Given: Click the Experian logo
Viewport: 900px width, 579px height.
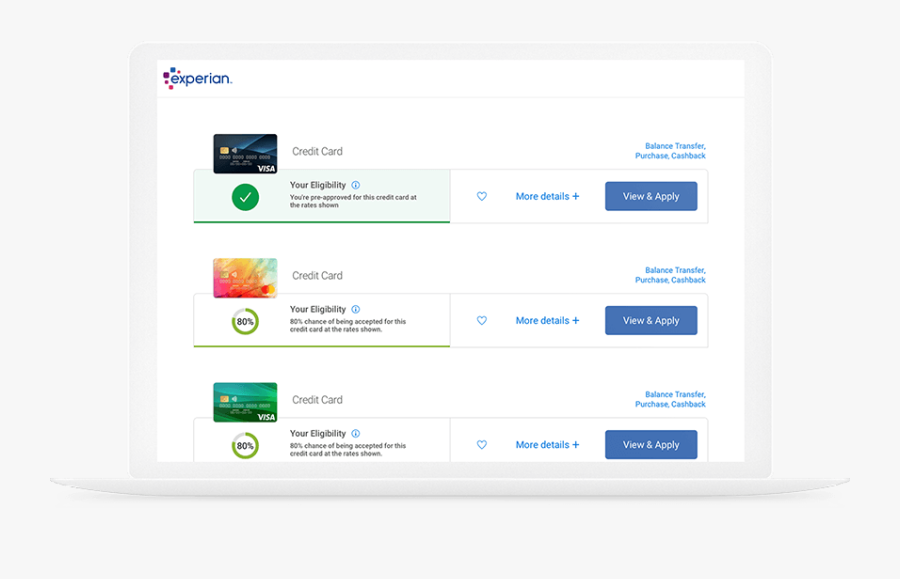Looking at the screenshot, I should coord(196,77).
